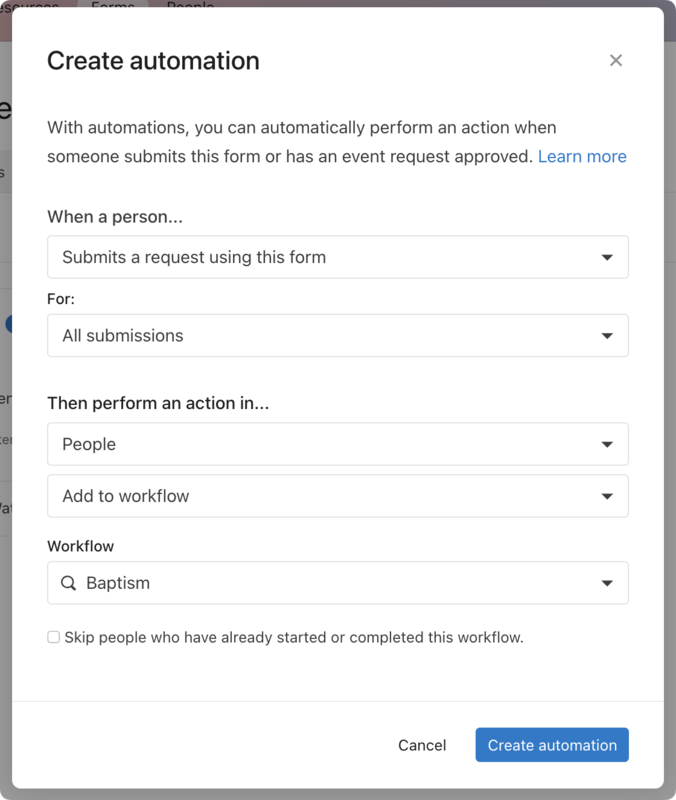Click the chevron beside People selector
This screenshot has width=676, height=800.
[x=608, y=444]
